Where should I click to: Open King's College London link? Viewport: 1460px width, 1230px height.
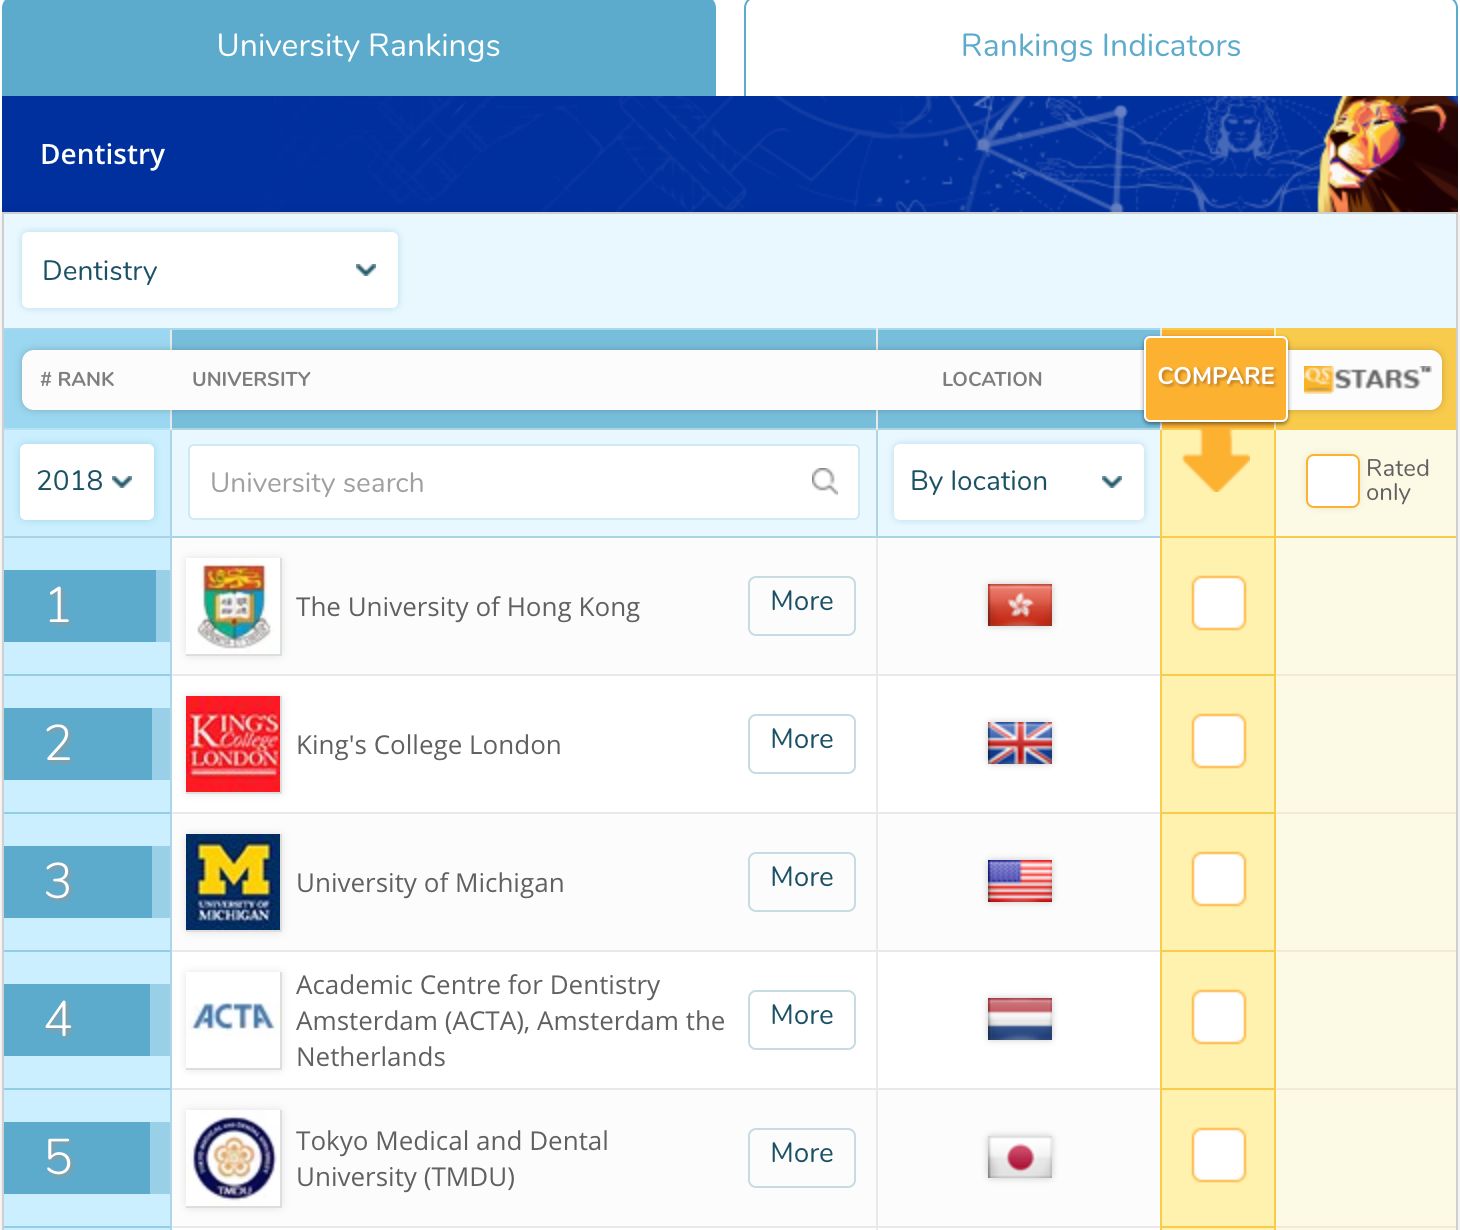coord(429,745)
